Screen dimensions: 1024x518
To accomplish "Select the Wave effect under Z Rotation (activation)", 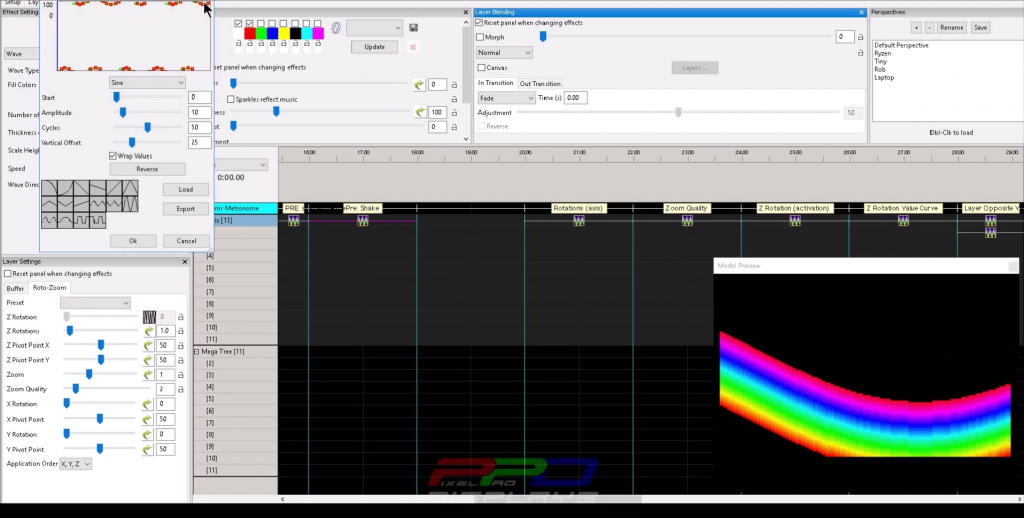I will pyautogui.click(x=795, y=220).
